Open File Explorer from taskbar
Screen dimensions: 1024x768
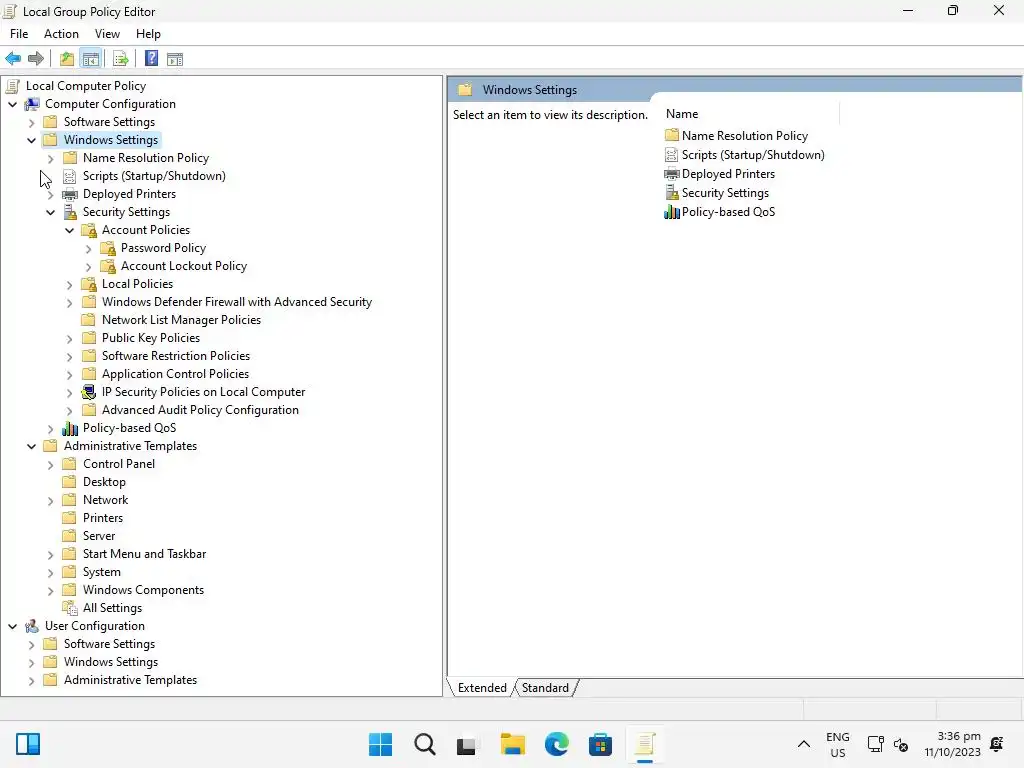(x=513, y=744)
